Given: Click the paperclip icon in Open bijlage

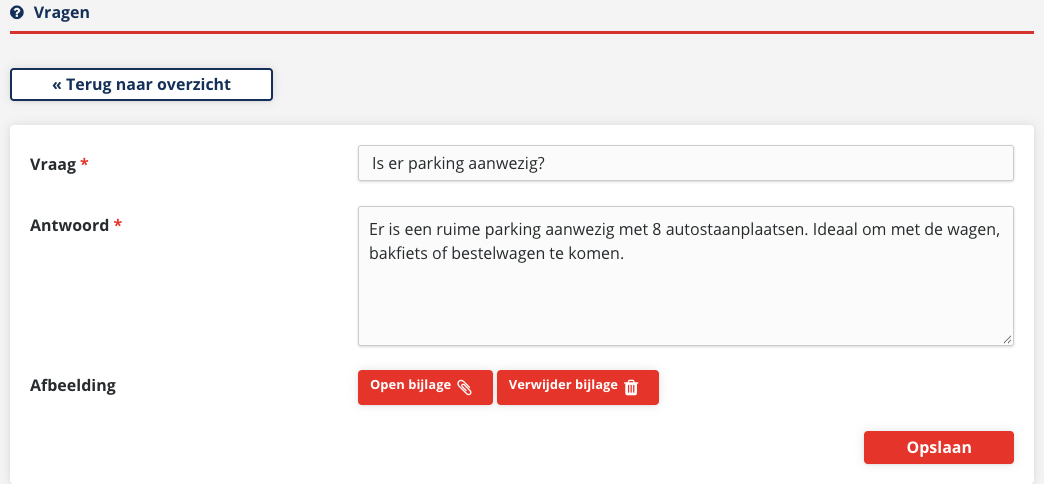Looking at the screenshot, I should (465, 387).
